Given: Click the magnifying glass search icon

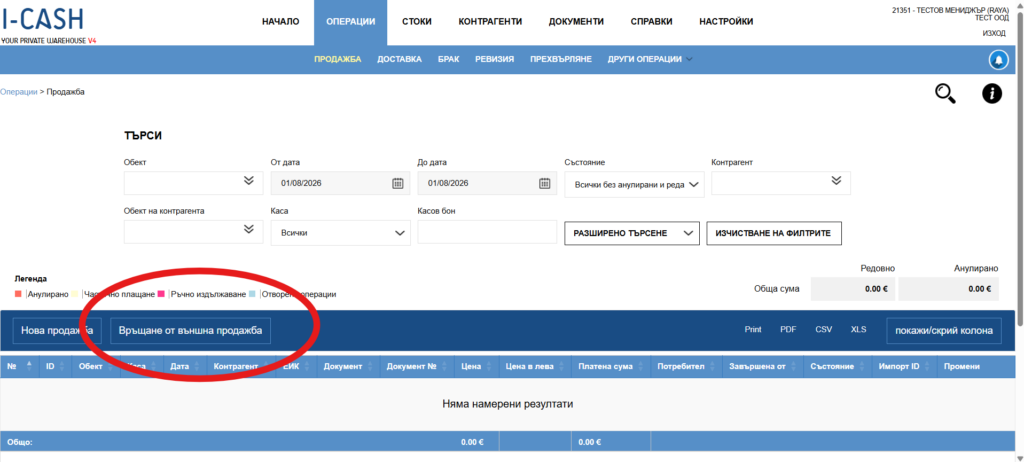Looking at the screenshot, I should click(945, 94).
